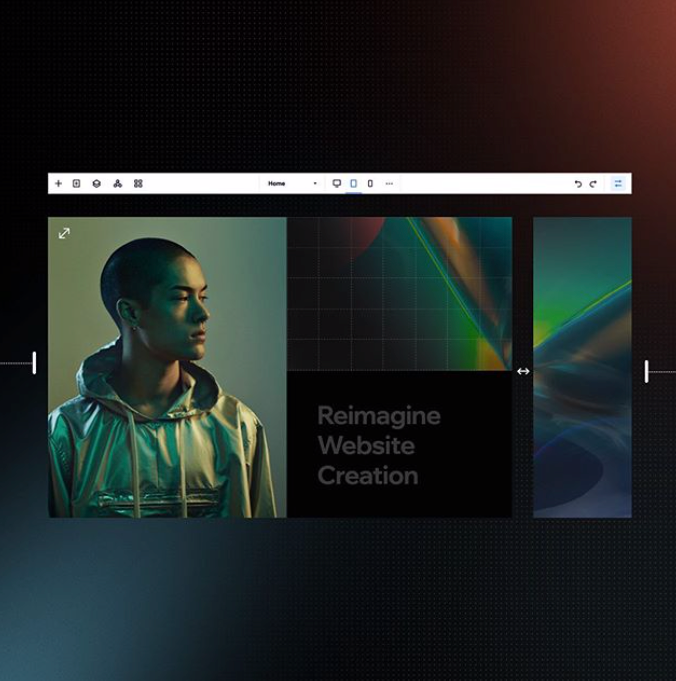The width and height of the screenshot is (676, 681).
Task: Switch to desktop breakpoint view
Action: pyautogui.click(x=337, y=183)
